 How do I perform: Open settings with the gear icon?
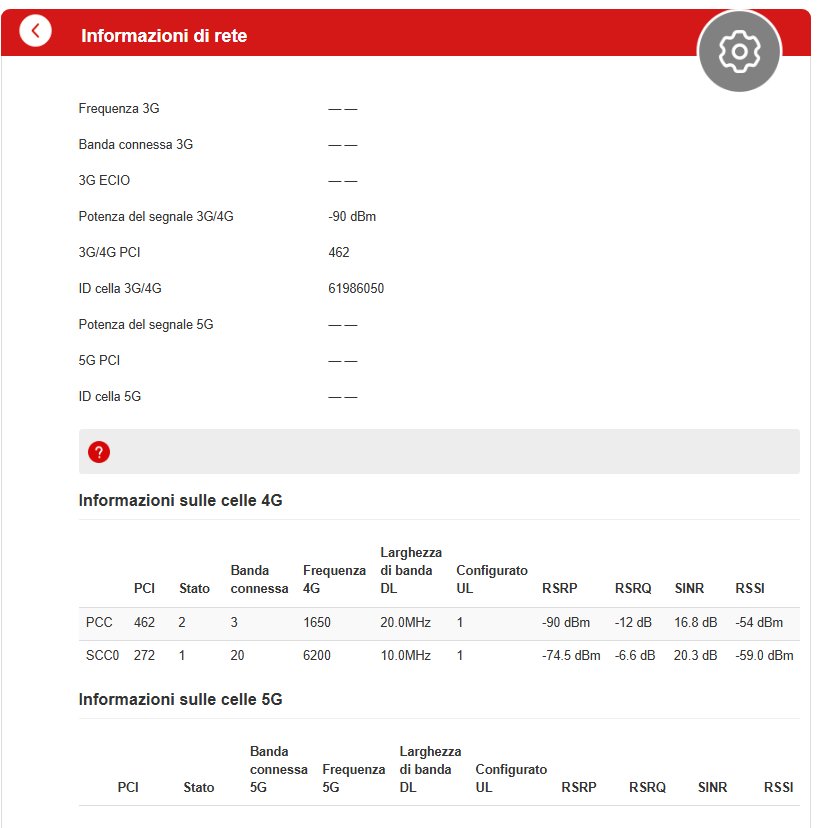739,51
